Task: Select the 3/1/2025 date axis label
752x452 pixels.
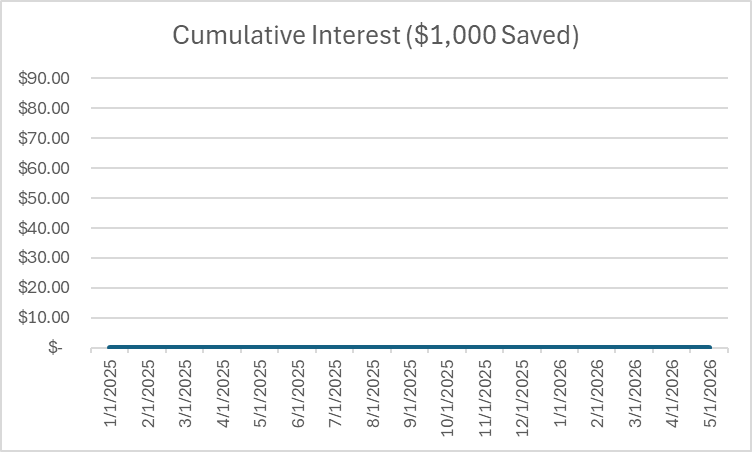Action: [x=185, y=393]
